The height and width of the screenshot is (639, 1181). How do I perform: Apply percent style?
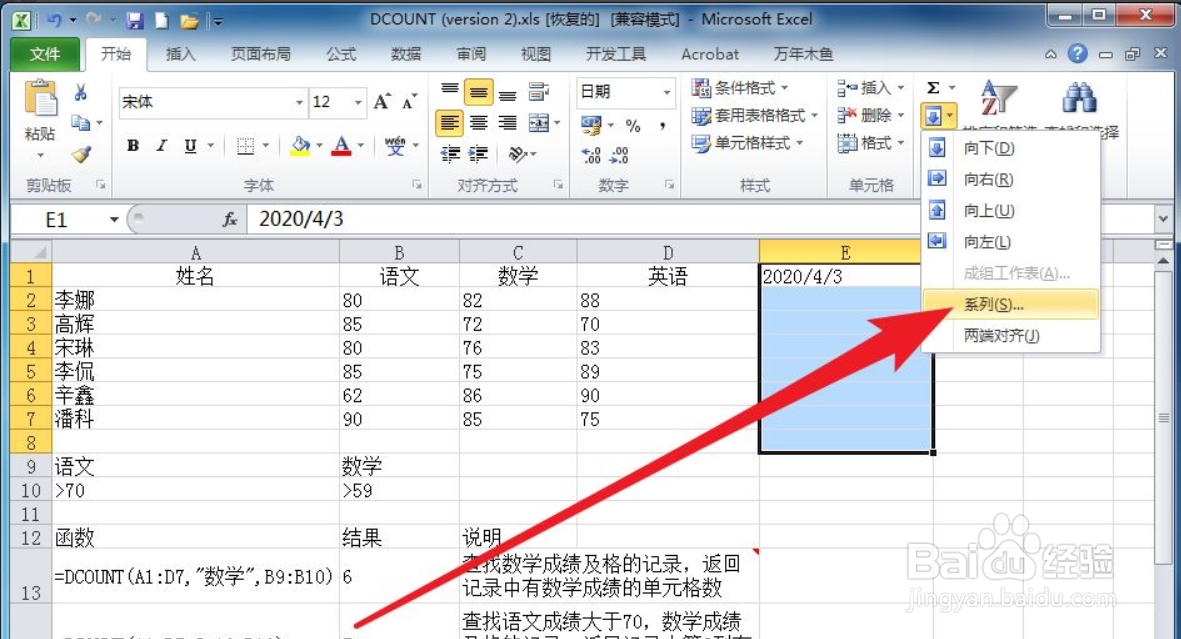[633, 125]
